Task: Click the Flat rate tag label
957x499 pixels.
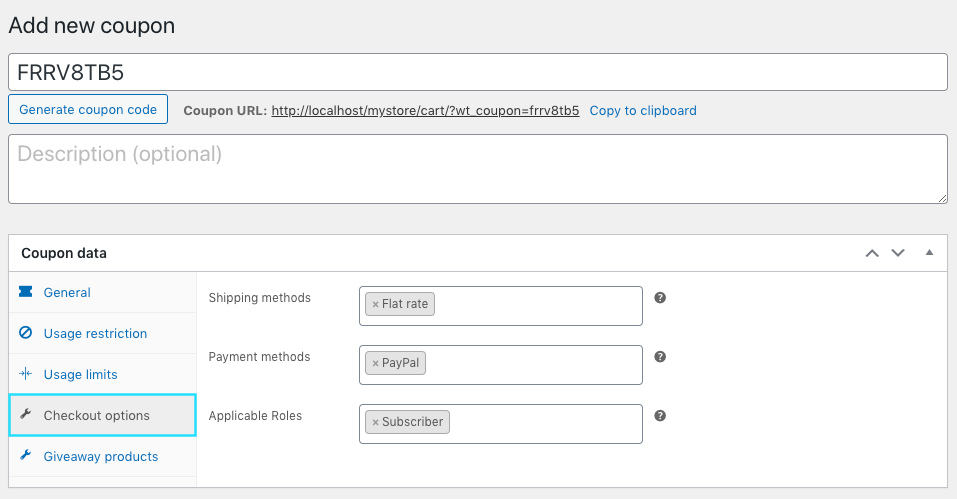Action: (x=405, y=304)
